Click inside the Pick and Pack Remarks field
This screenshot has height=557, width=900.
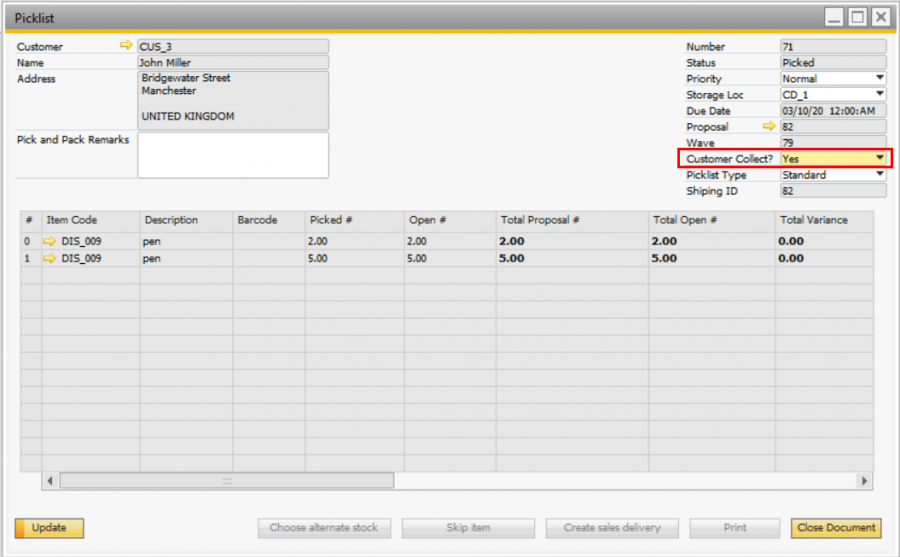pyautogui.click(x=232, y=155)
